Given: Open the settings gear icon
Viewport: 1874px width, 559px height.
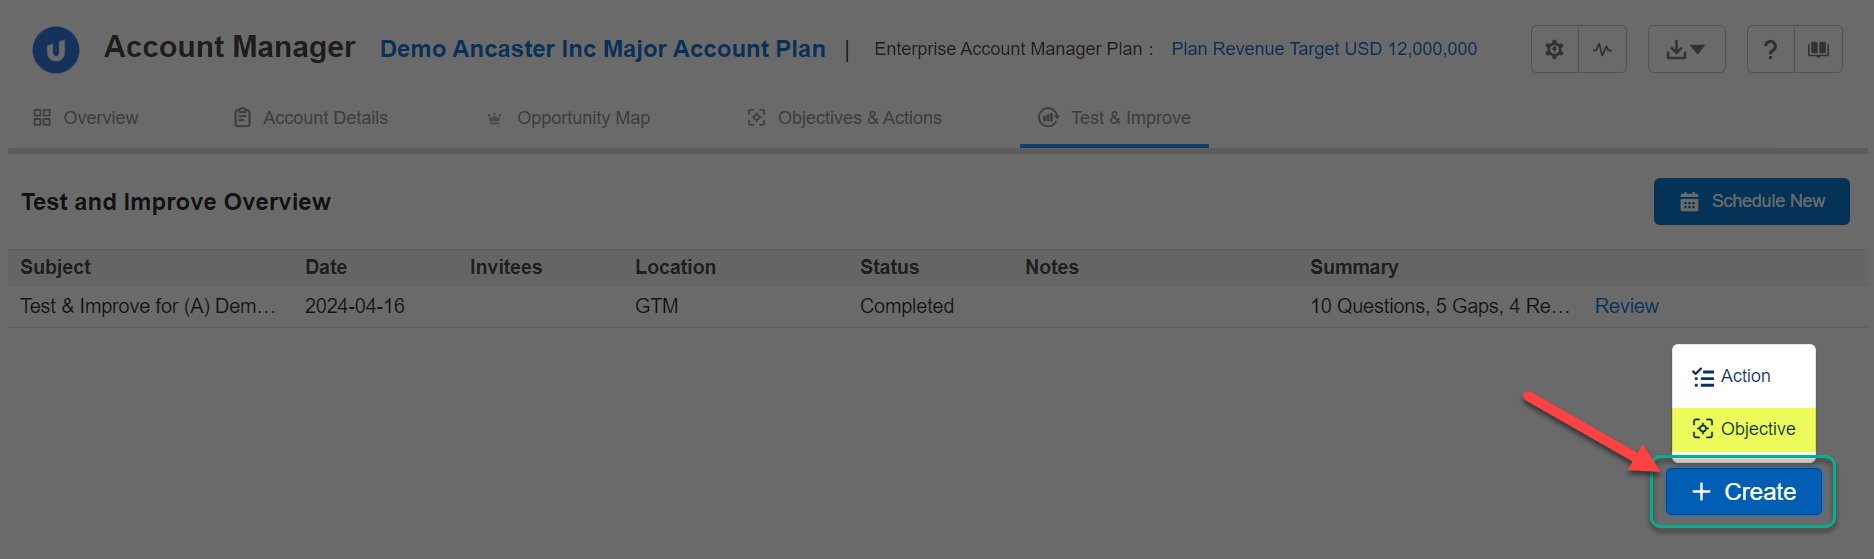Looking at the screenshot, I should [x=1554, y=49].
